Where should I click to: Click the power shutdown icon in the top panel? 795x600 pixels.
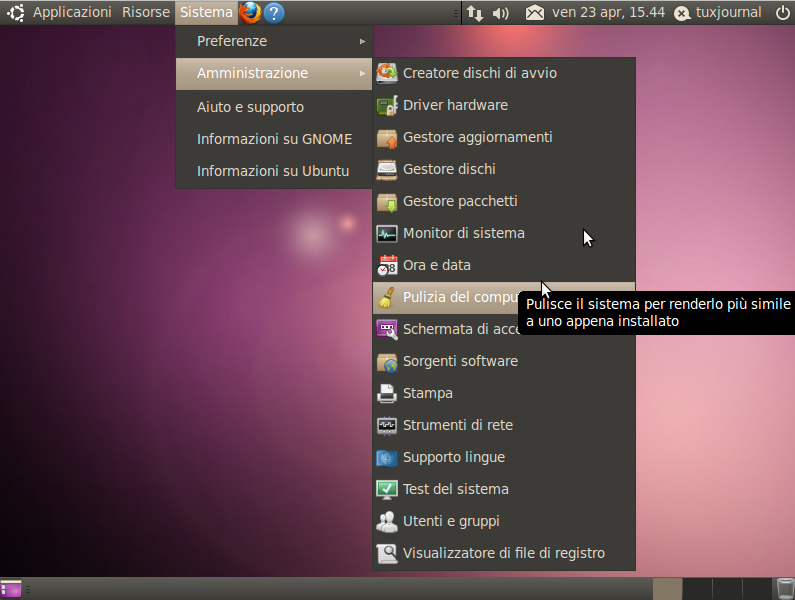[783, 13]
